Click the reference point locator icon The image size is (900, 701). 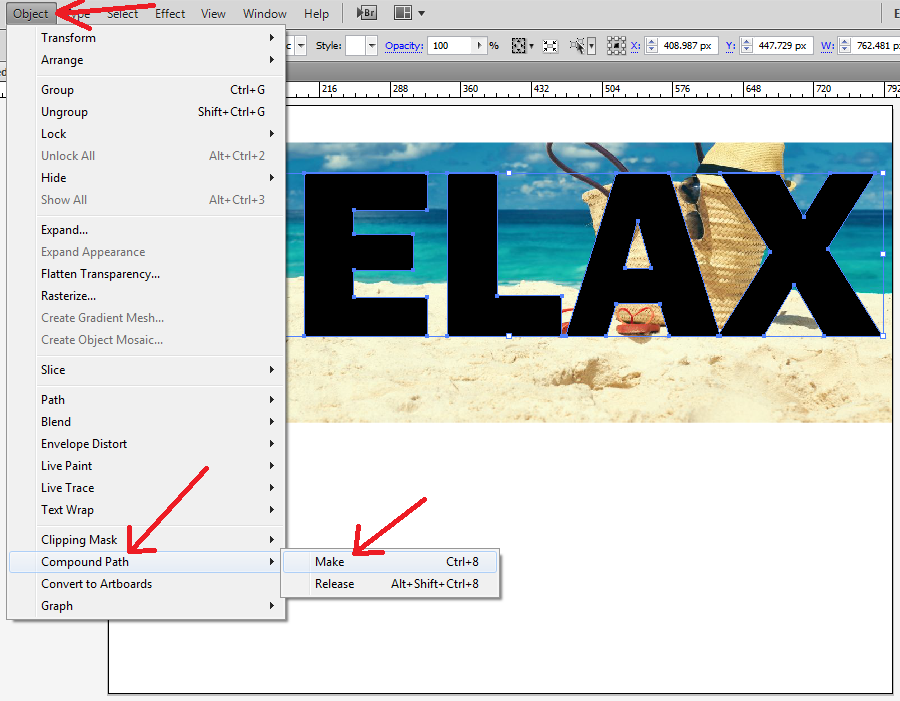616,45
